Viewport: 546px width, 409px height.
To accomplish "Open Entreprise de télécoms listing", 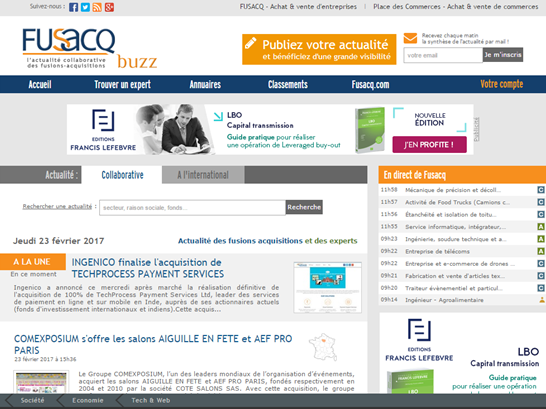I will click(437, 251).
